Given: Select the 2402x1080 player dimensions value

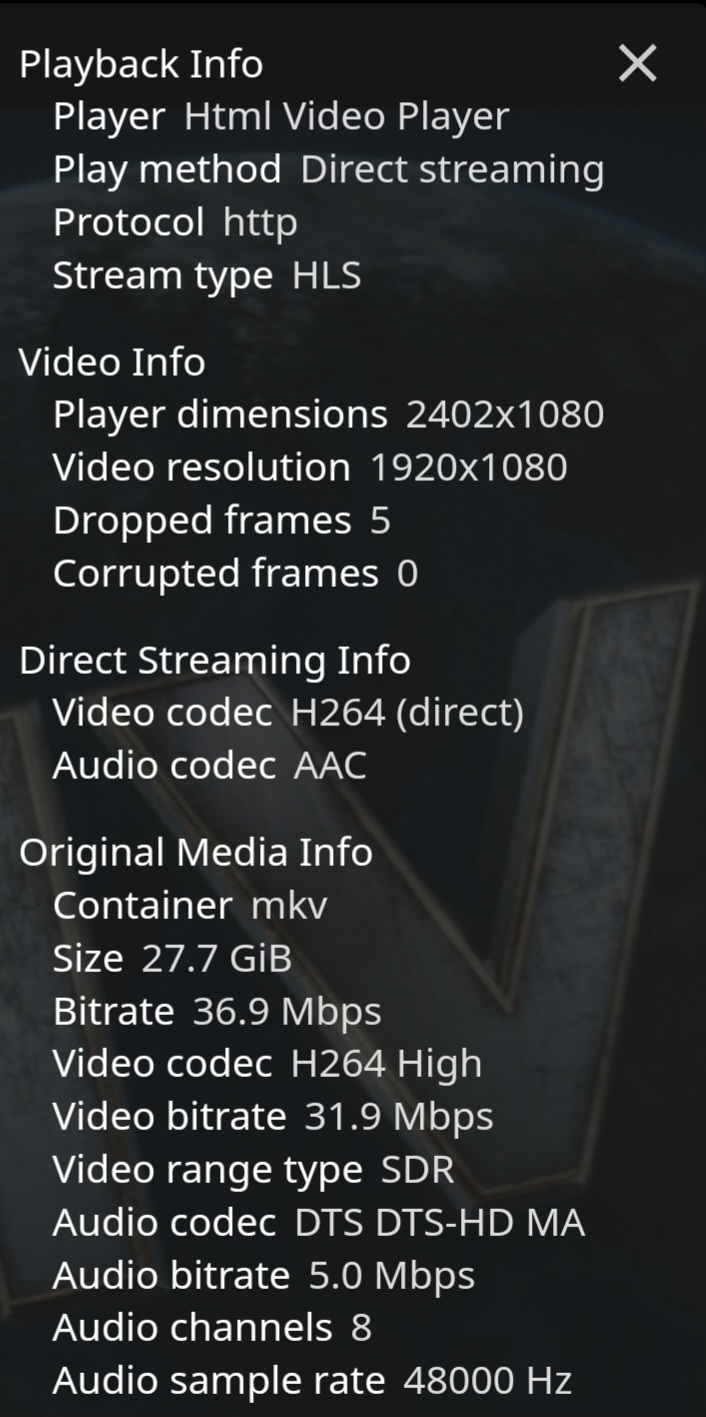Looking at the screenshot, I should 504,415.
